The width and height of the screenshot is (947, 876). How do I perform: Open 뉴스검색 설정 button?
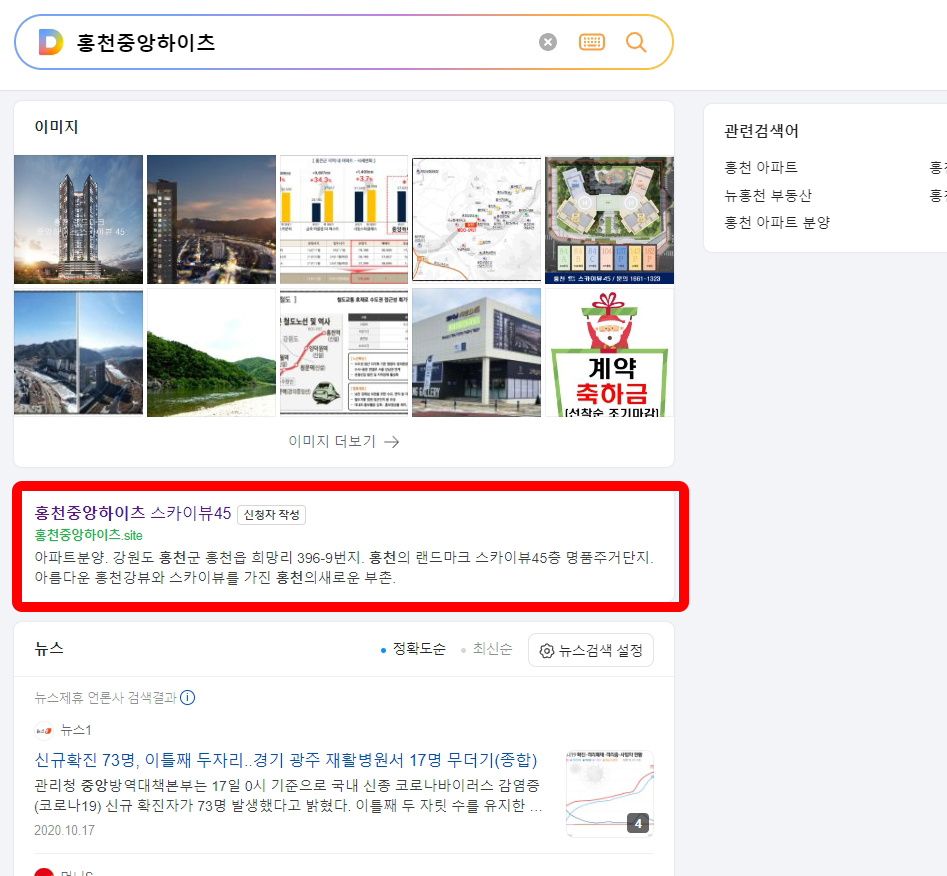coord(591,650)
